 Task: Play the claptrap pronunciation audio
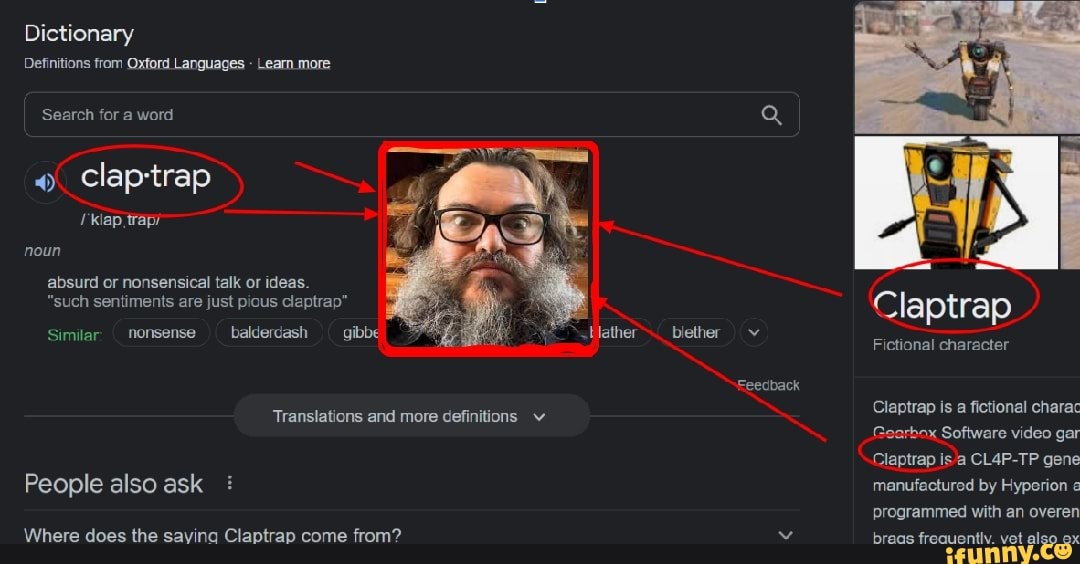click(x=45, y=182)
